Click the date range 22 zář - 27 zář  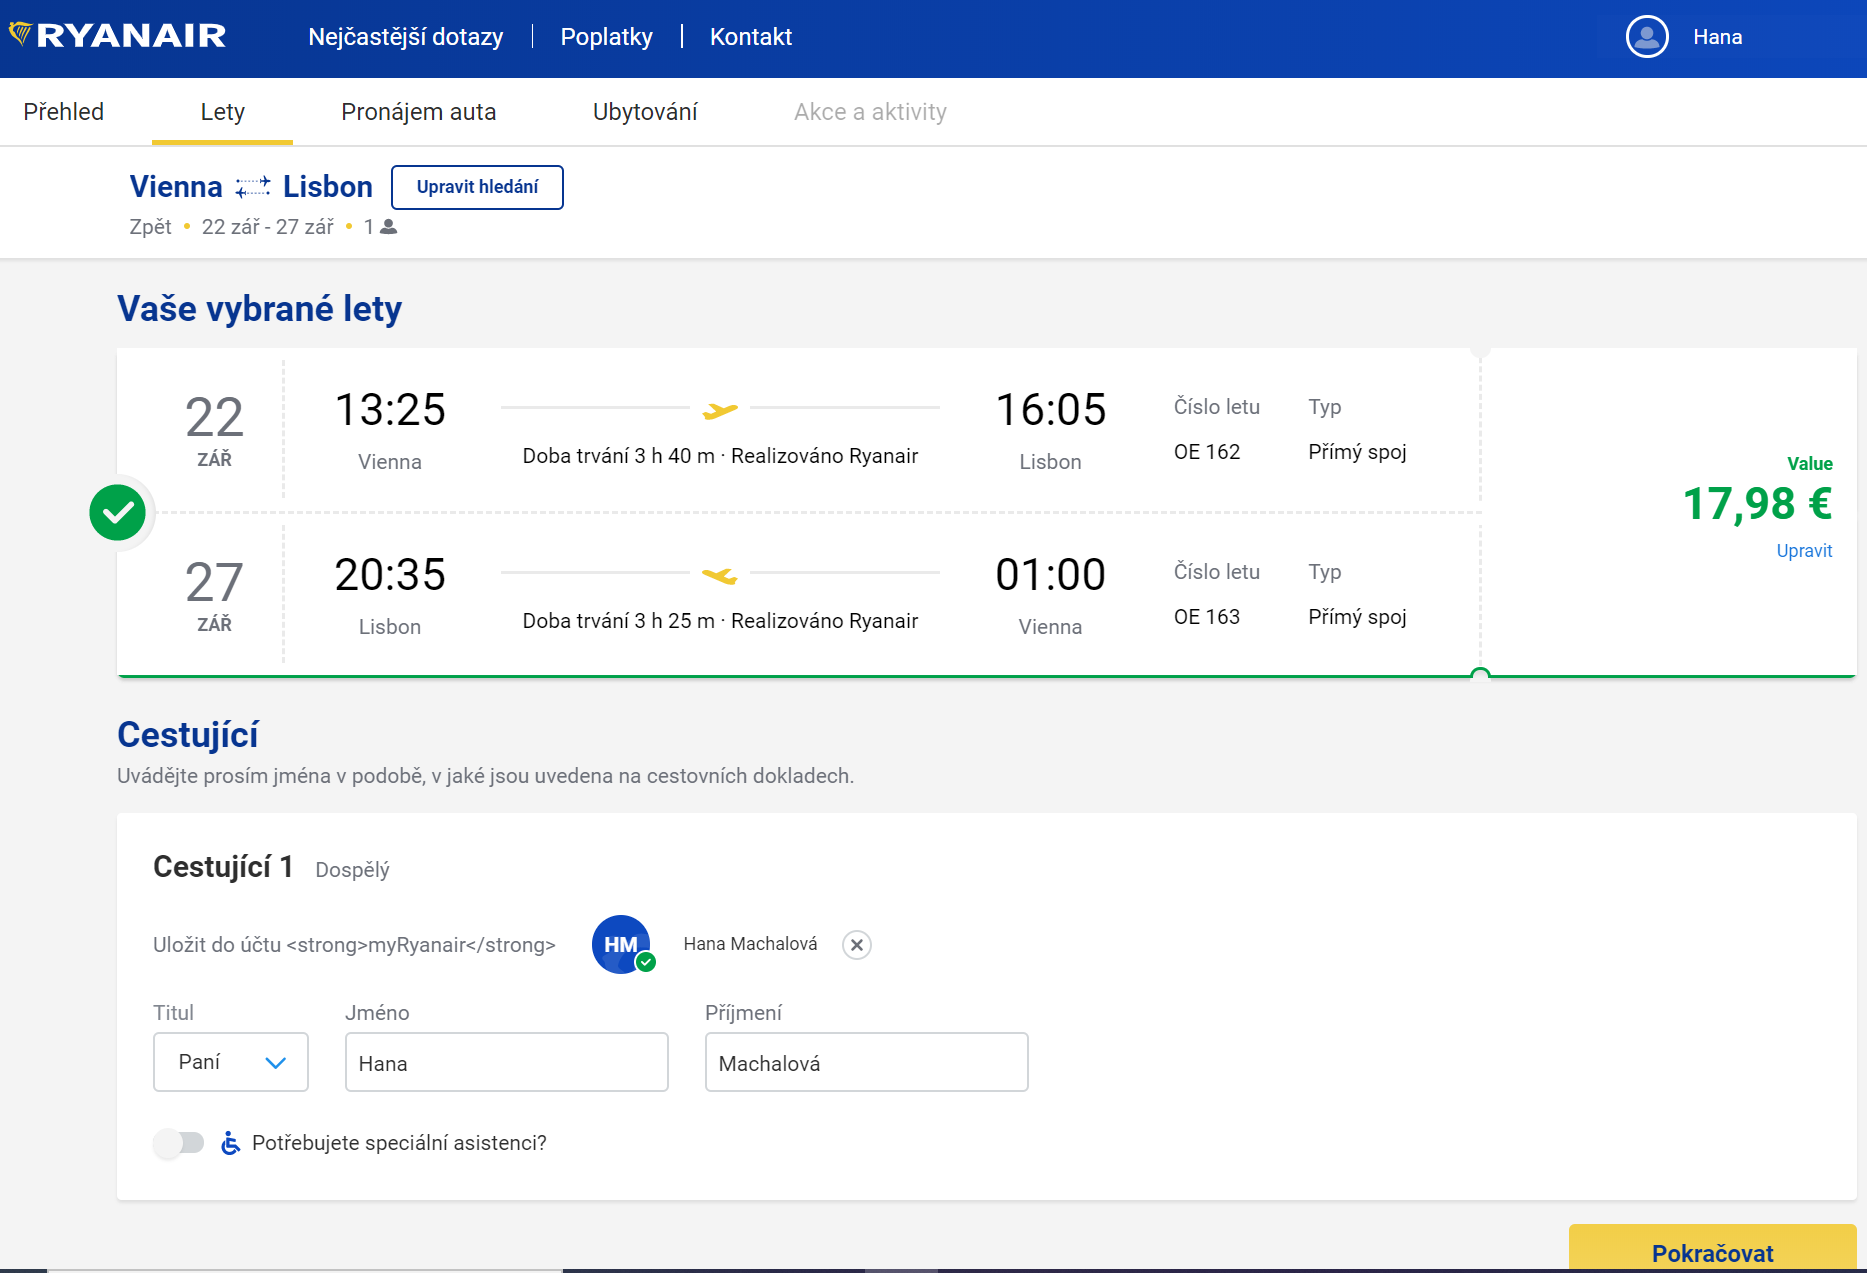click(x=268, y=227)
